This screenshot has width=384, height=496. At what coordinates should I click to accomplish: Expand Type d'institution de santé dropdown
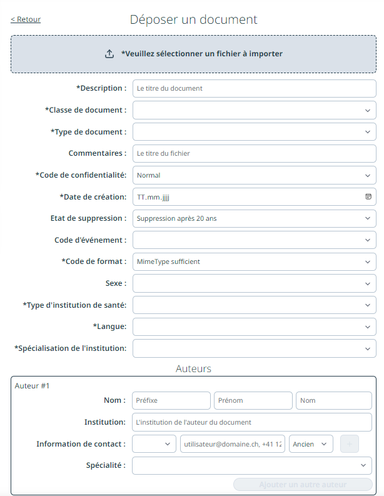(x=254, y=305)
